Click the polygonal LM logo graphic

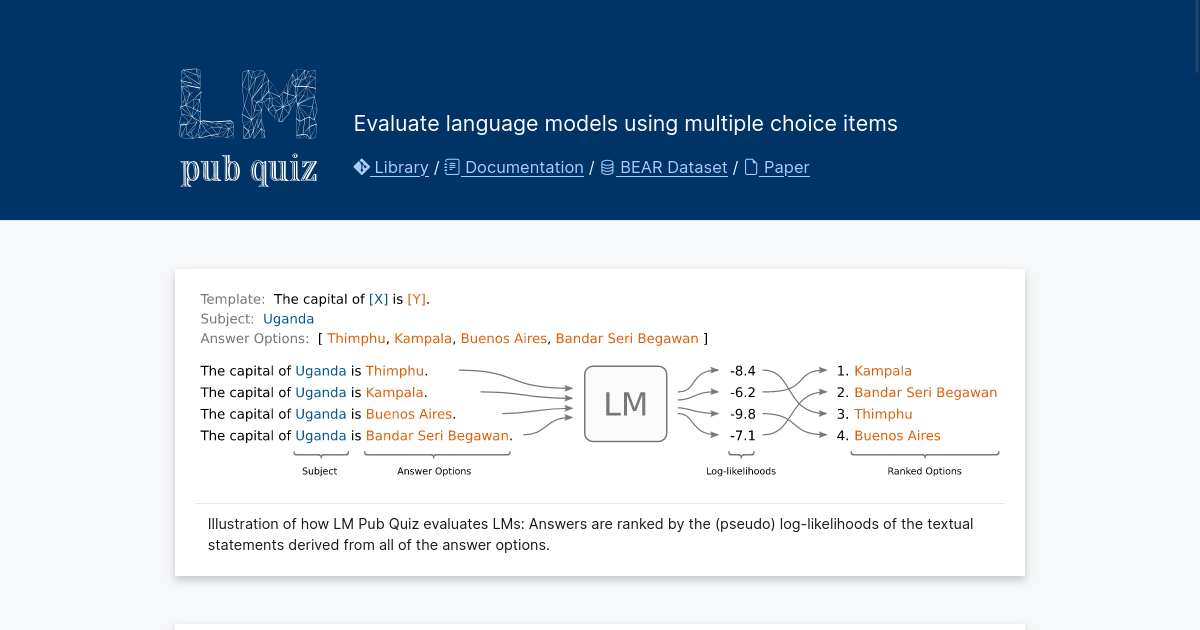(248, 104)
